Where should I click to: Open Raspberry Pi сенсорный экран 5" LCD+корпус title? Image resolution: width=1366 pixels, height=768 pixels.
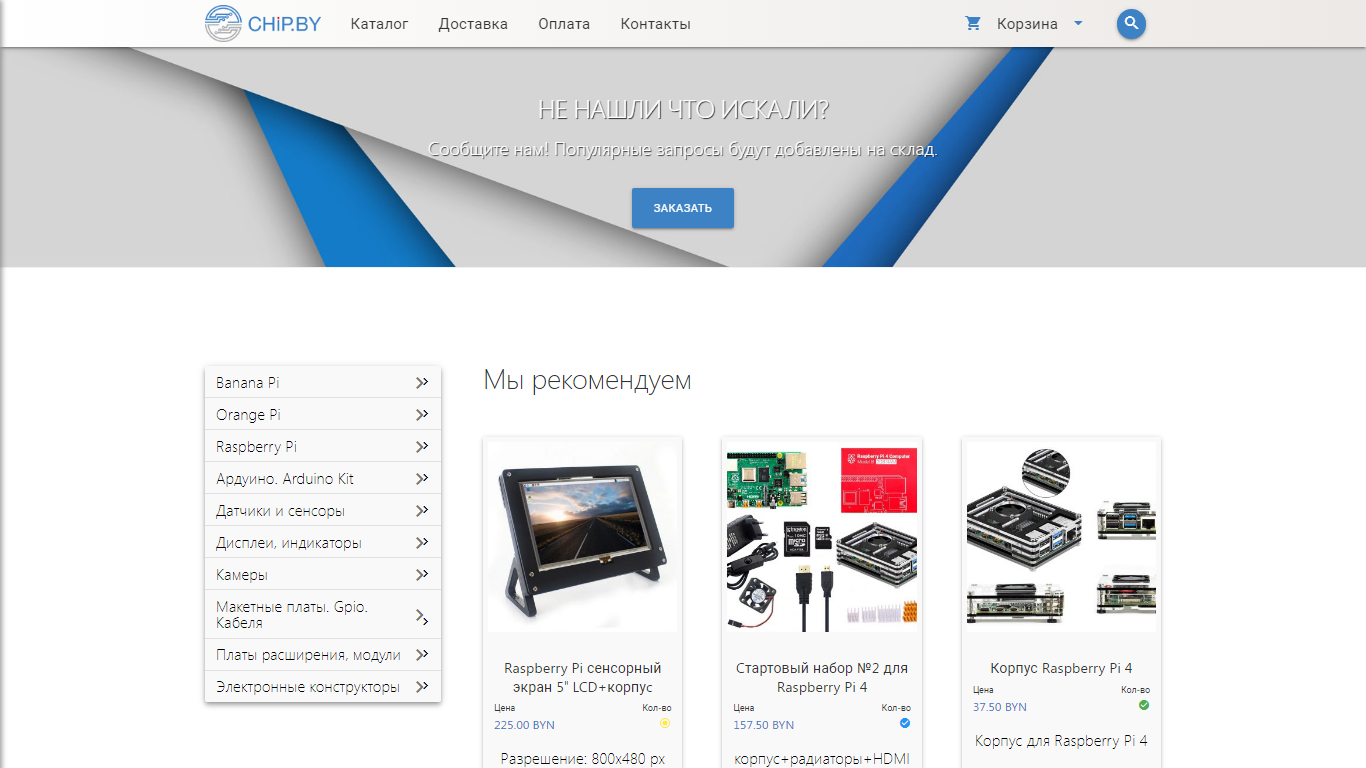[583, 677]
